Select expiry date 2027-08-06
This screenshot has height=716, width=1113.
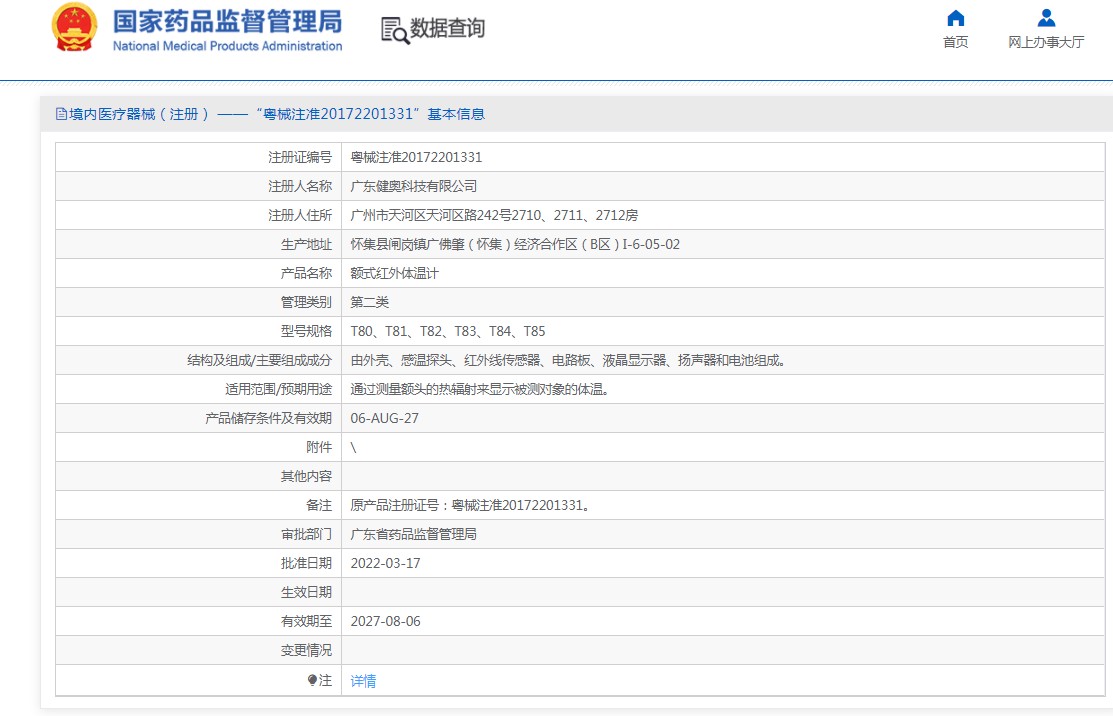[385, 622]
